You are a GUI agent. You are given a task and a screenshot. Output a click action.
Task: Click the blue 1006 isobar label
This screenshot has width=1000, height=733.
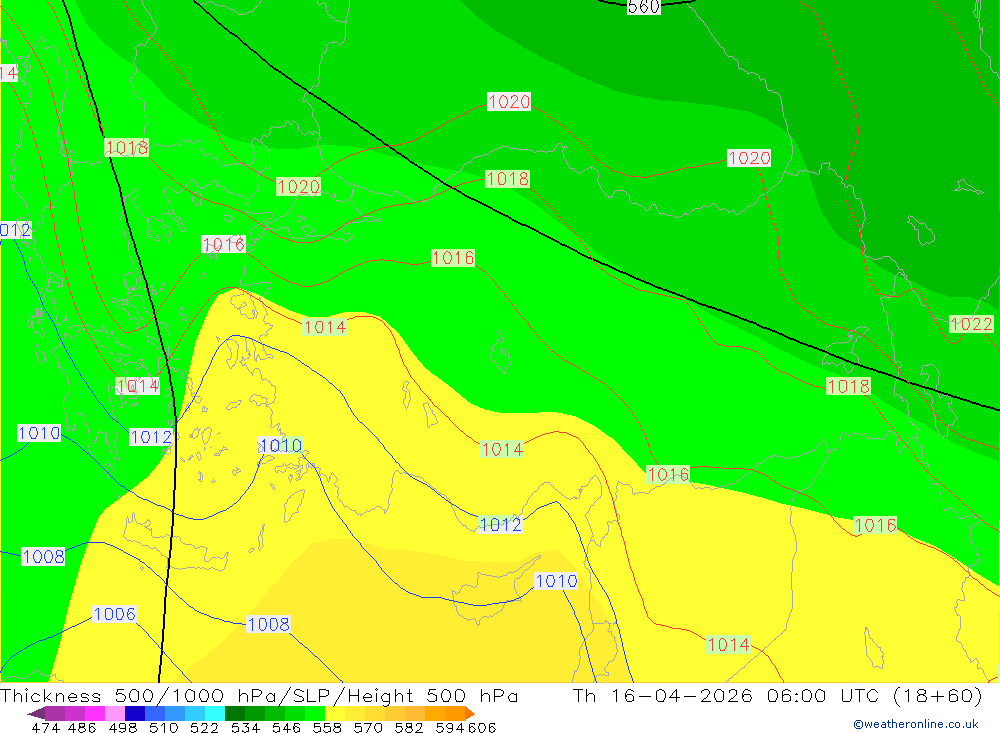(x=114, y=614)
